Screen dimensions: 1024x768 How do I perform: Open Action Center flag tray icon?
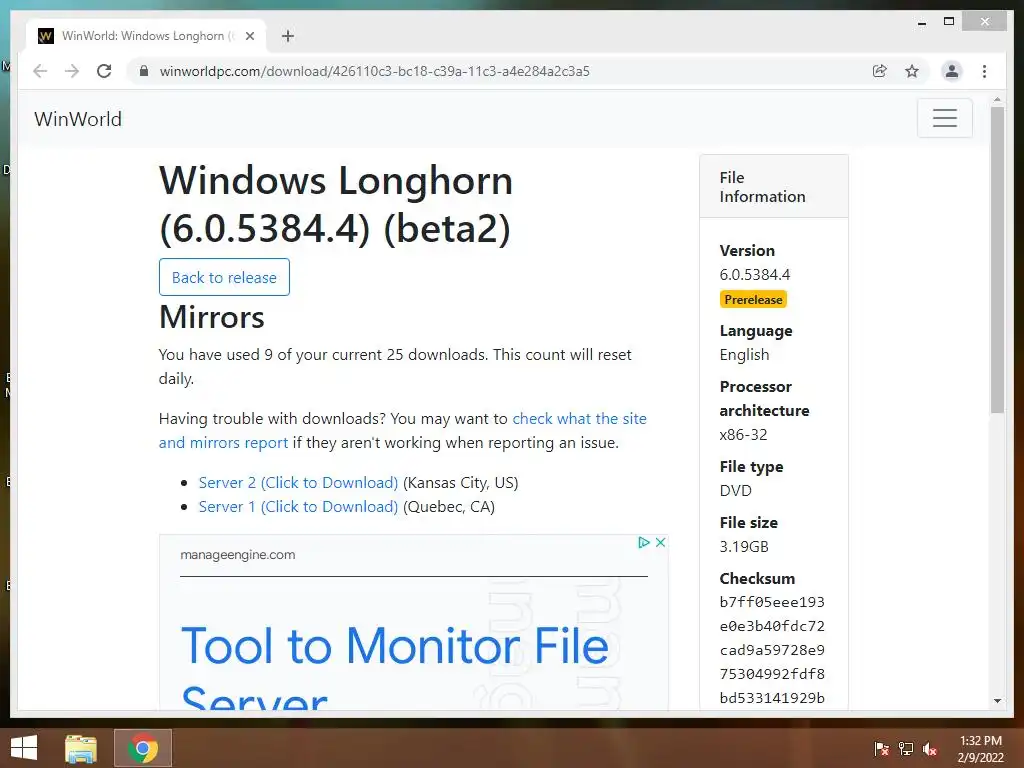(x=881, y=749)
